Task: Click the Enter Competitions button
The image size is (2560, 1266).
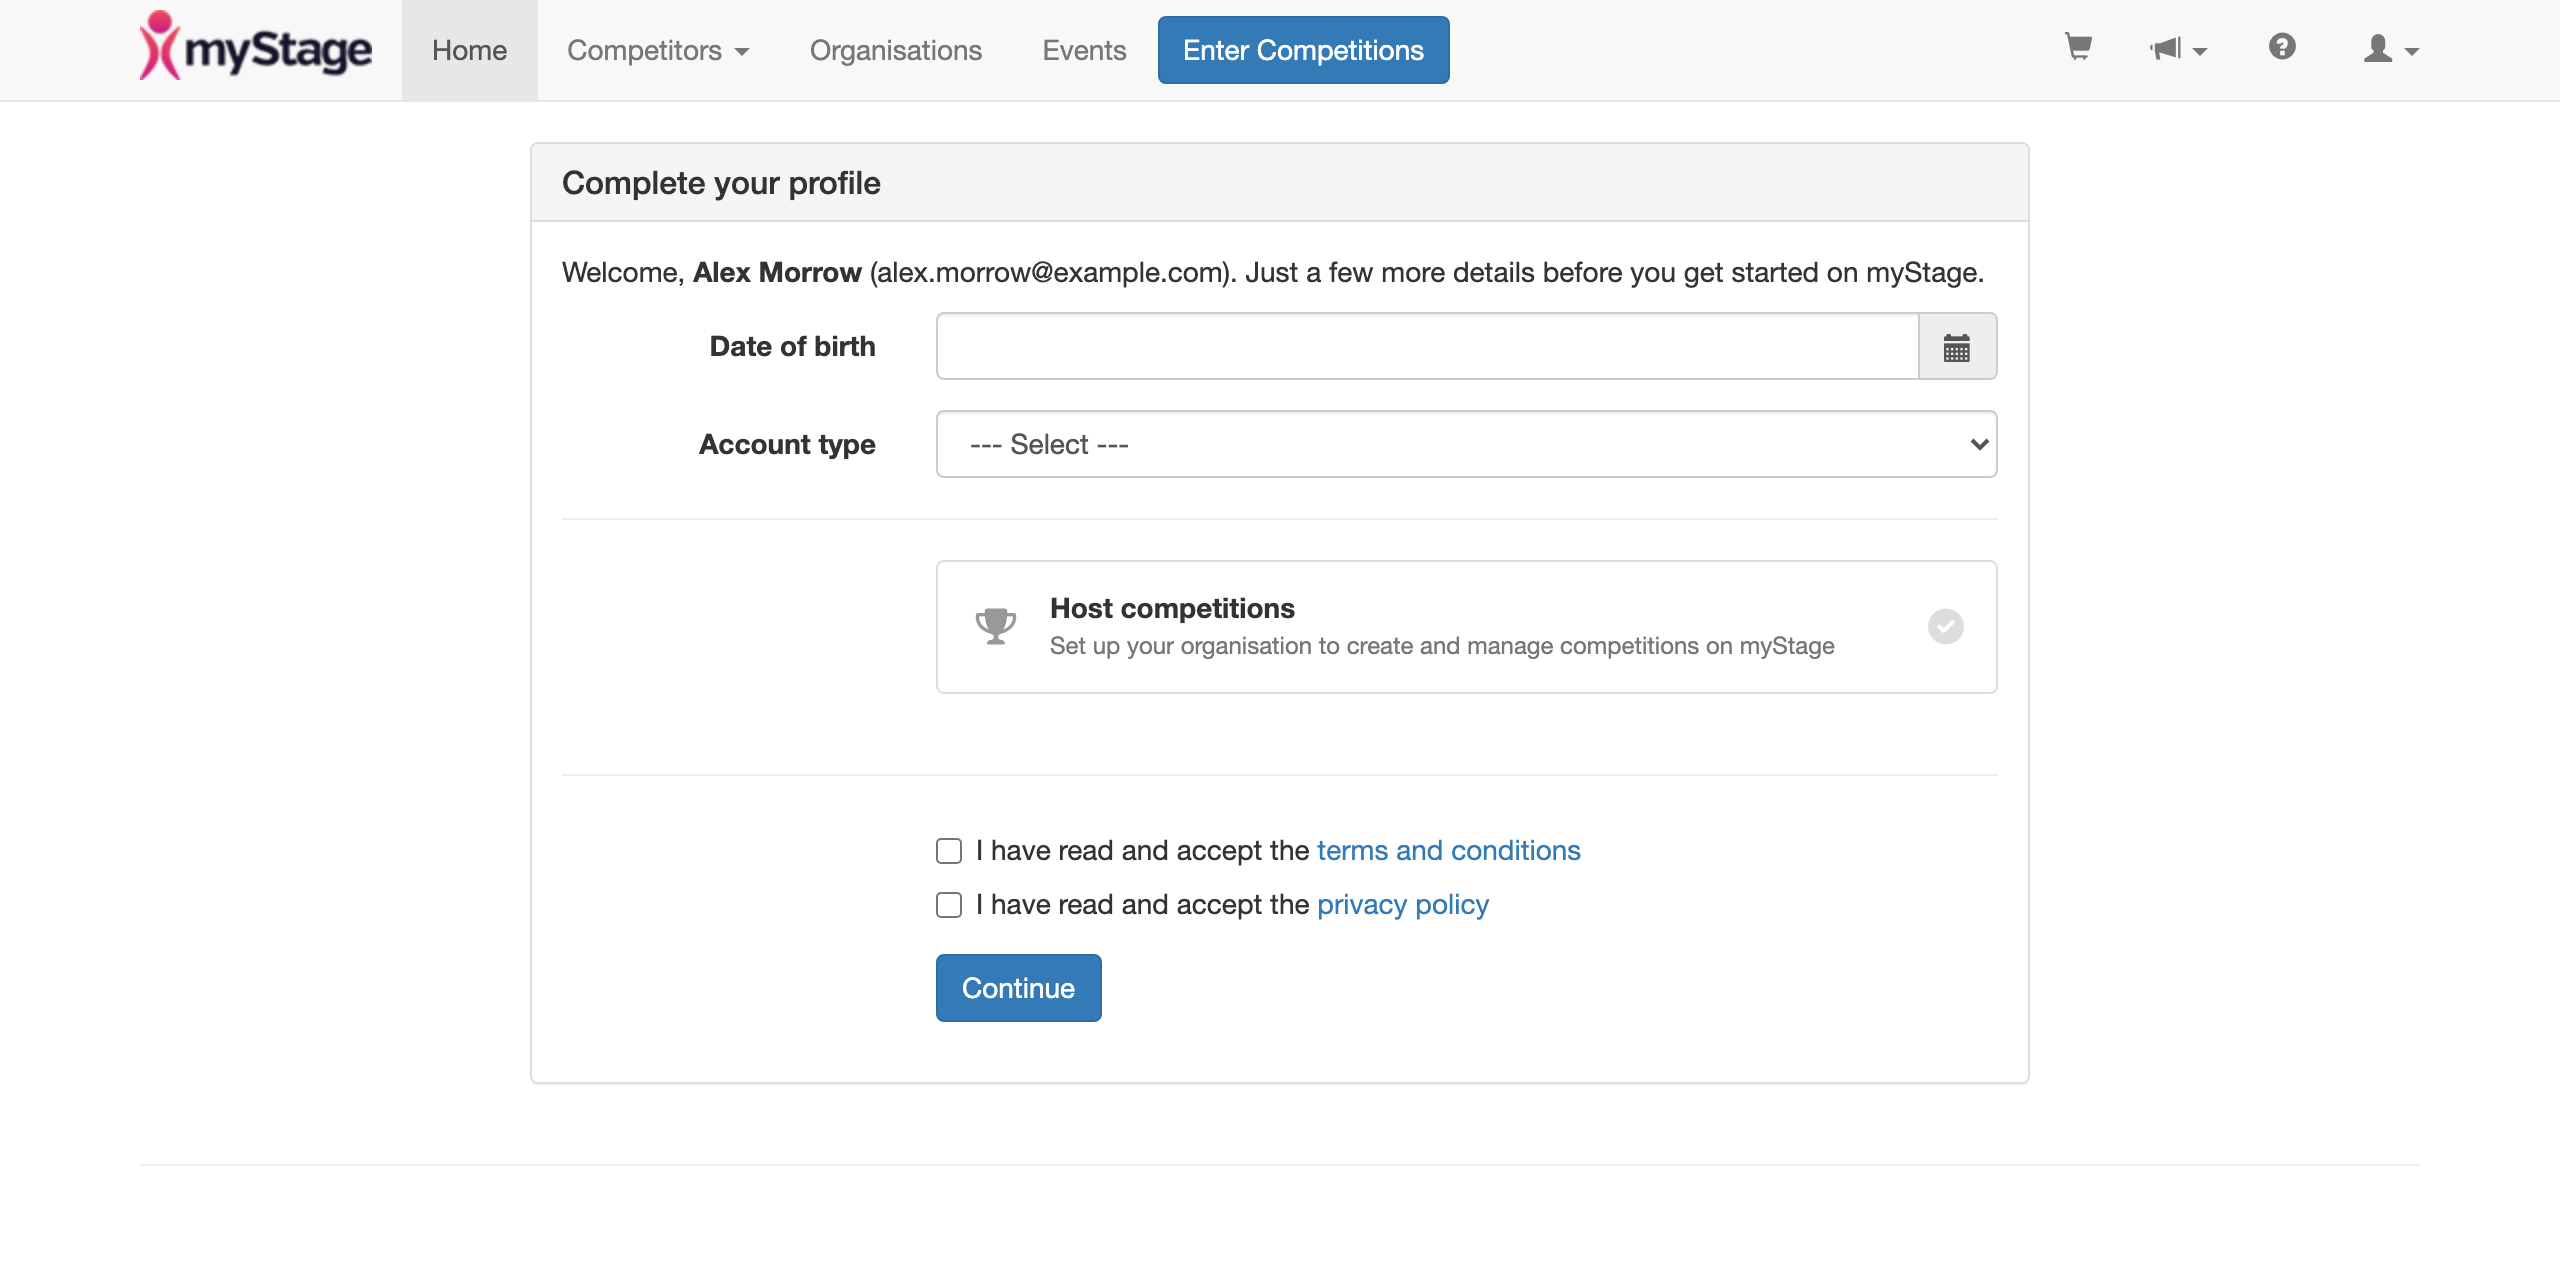Action: tap(1303, 50)
